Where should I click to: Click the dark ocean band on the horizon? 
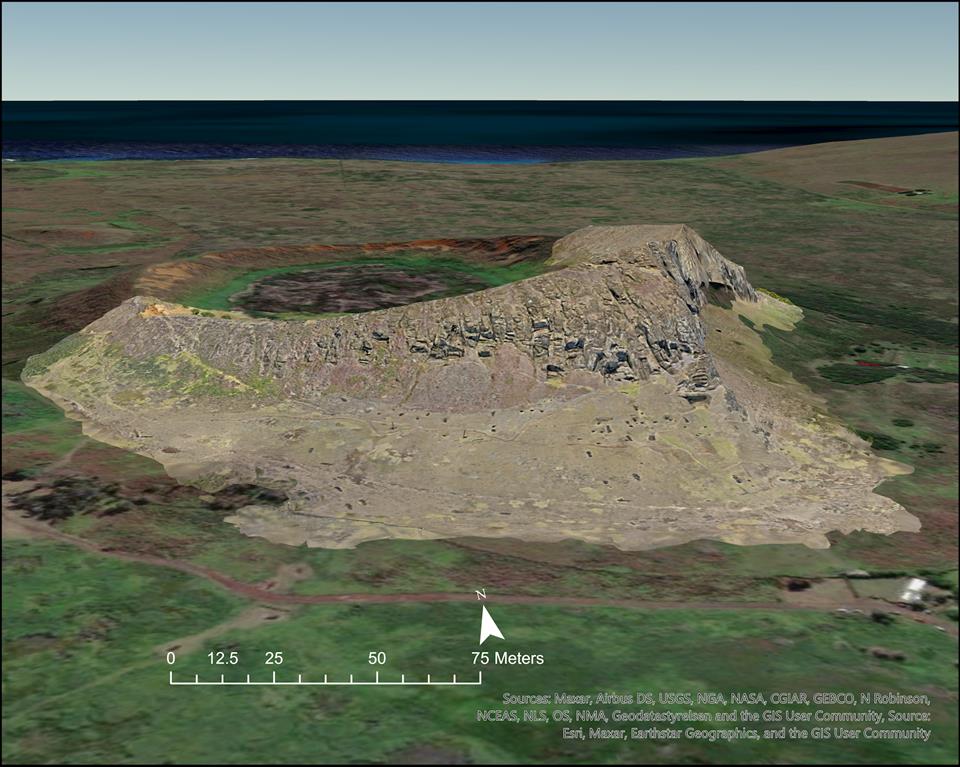click(480, 125)
